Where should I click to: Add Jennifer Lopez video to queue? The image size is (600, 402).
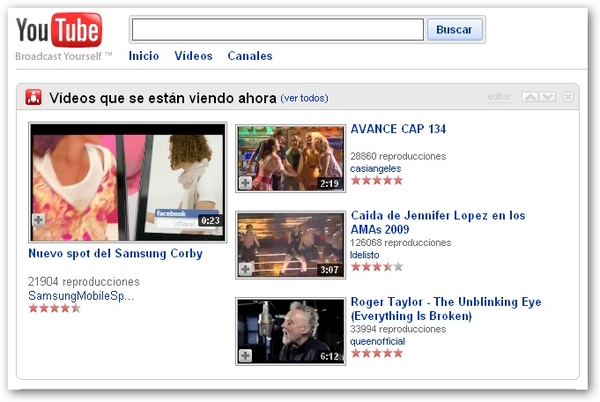[x=245, y=269]
